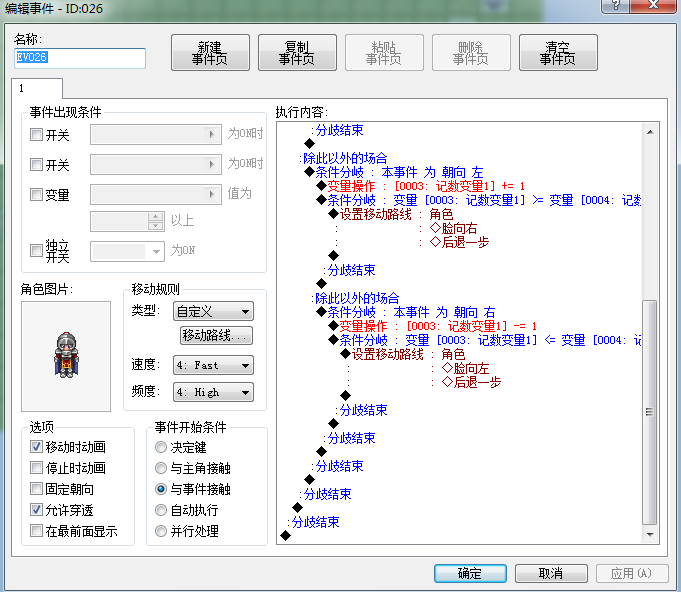Click the knight character graphic thumbnail
Screen dimensions: 681x592
(66, 356)
